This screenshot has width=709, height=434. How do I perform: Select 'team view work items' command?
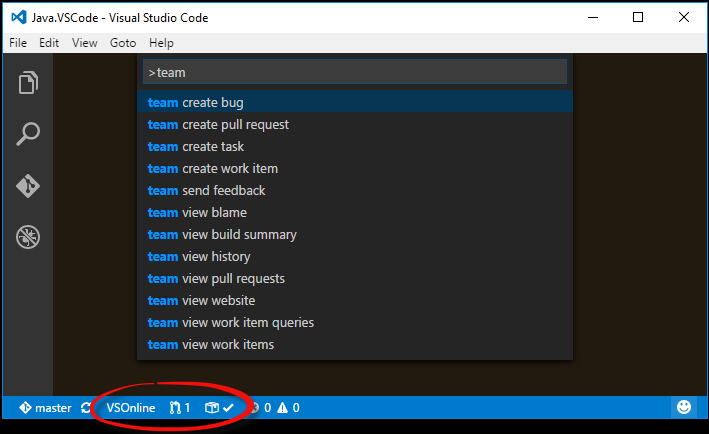point(355,344)
